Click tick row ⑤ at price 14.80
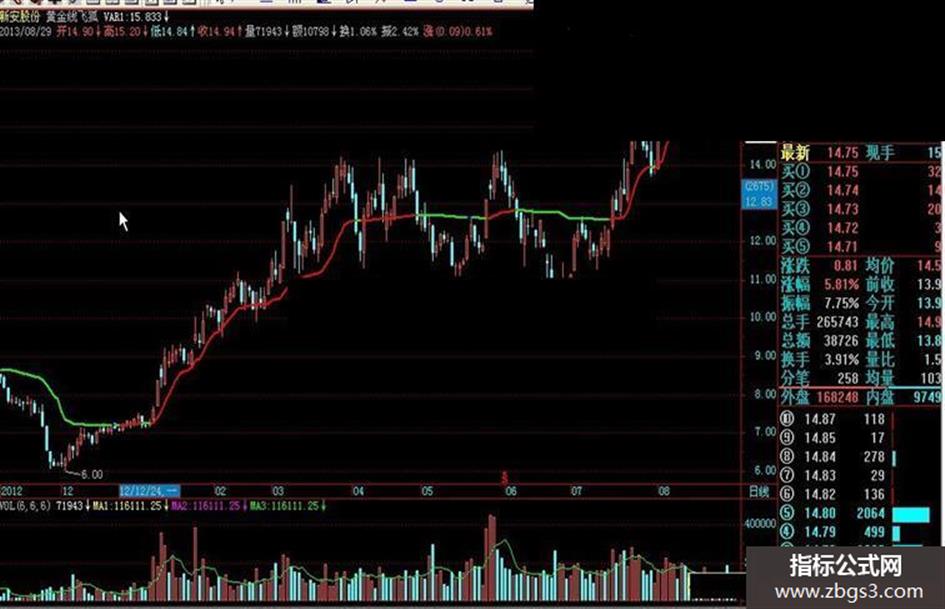 tap(855, 513)
